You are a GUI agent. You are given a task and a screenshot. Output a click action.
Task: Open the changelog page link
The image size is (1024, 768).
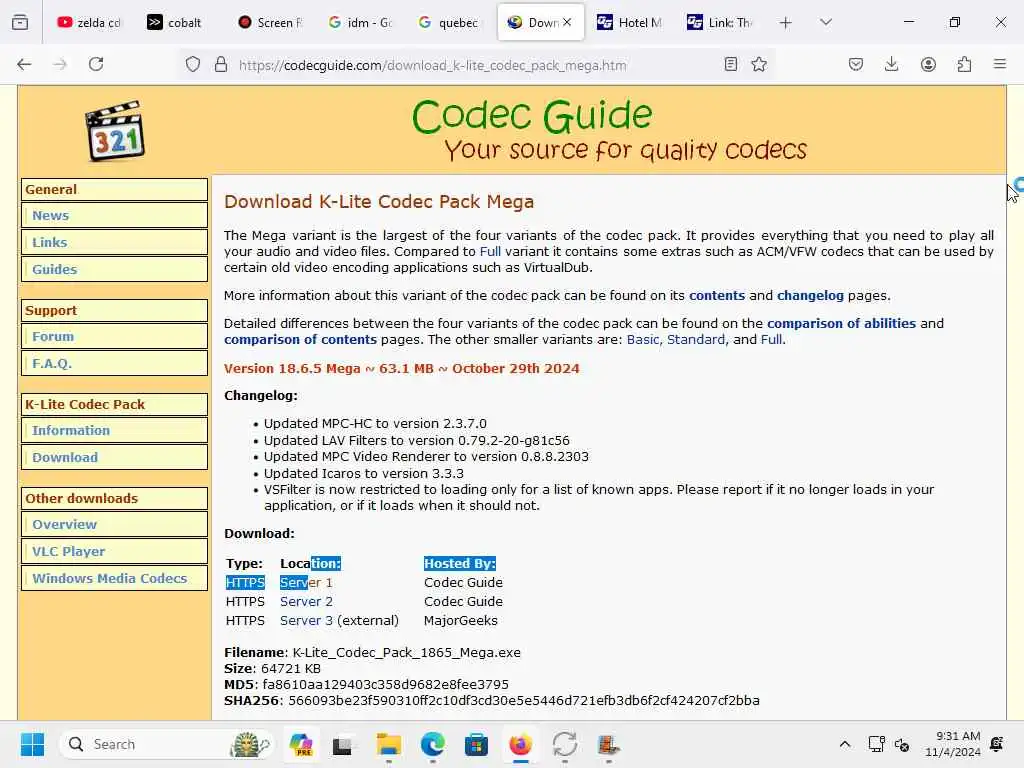click(x=810, y=295)
